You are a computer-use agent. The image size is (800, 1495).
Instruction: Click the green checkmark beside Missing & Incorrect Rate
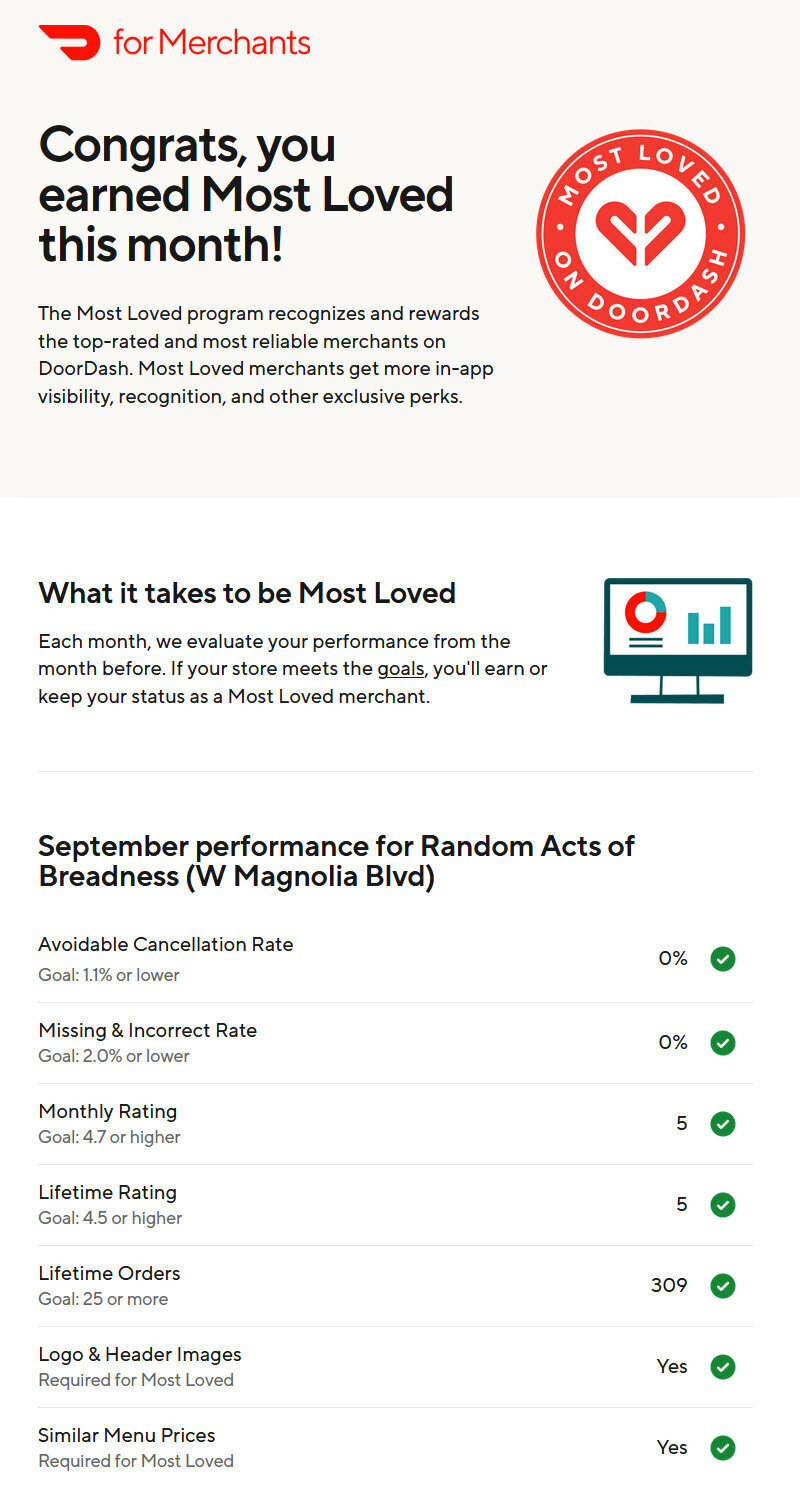click(723, 1043)
